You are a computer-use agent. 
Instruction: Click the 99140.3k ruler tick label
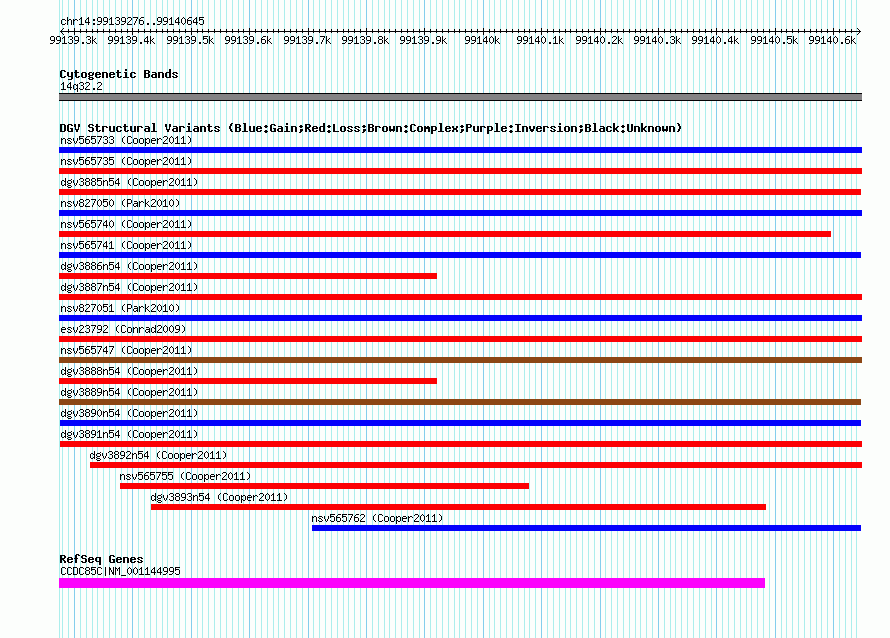click(x=657, y=40)
